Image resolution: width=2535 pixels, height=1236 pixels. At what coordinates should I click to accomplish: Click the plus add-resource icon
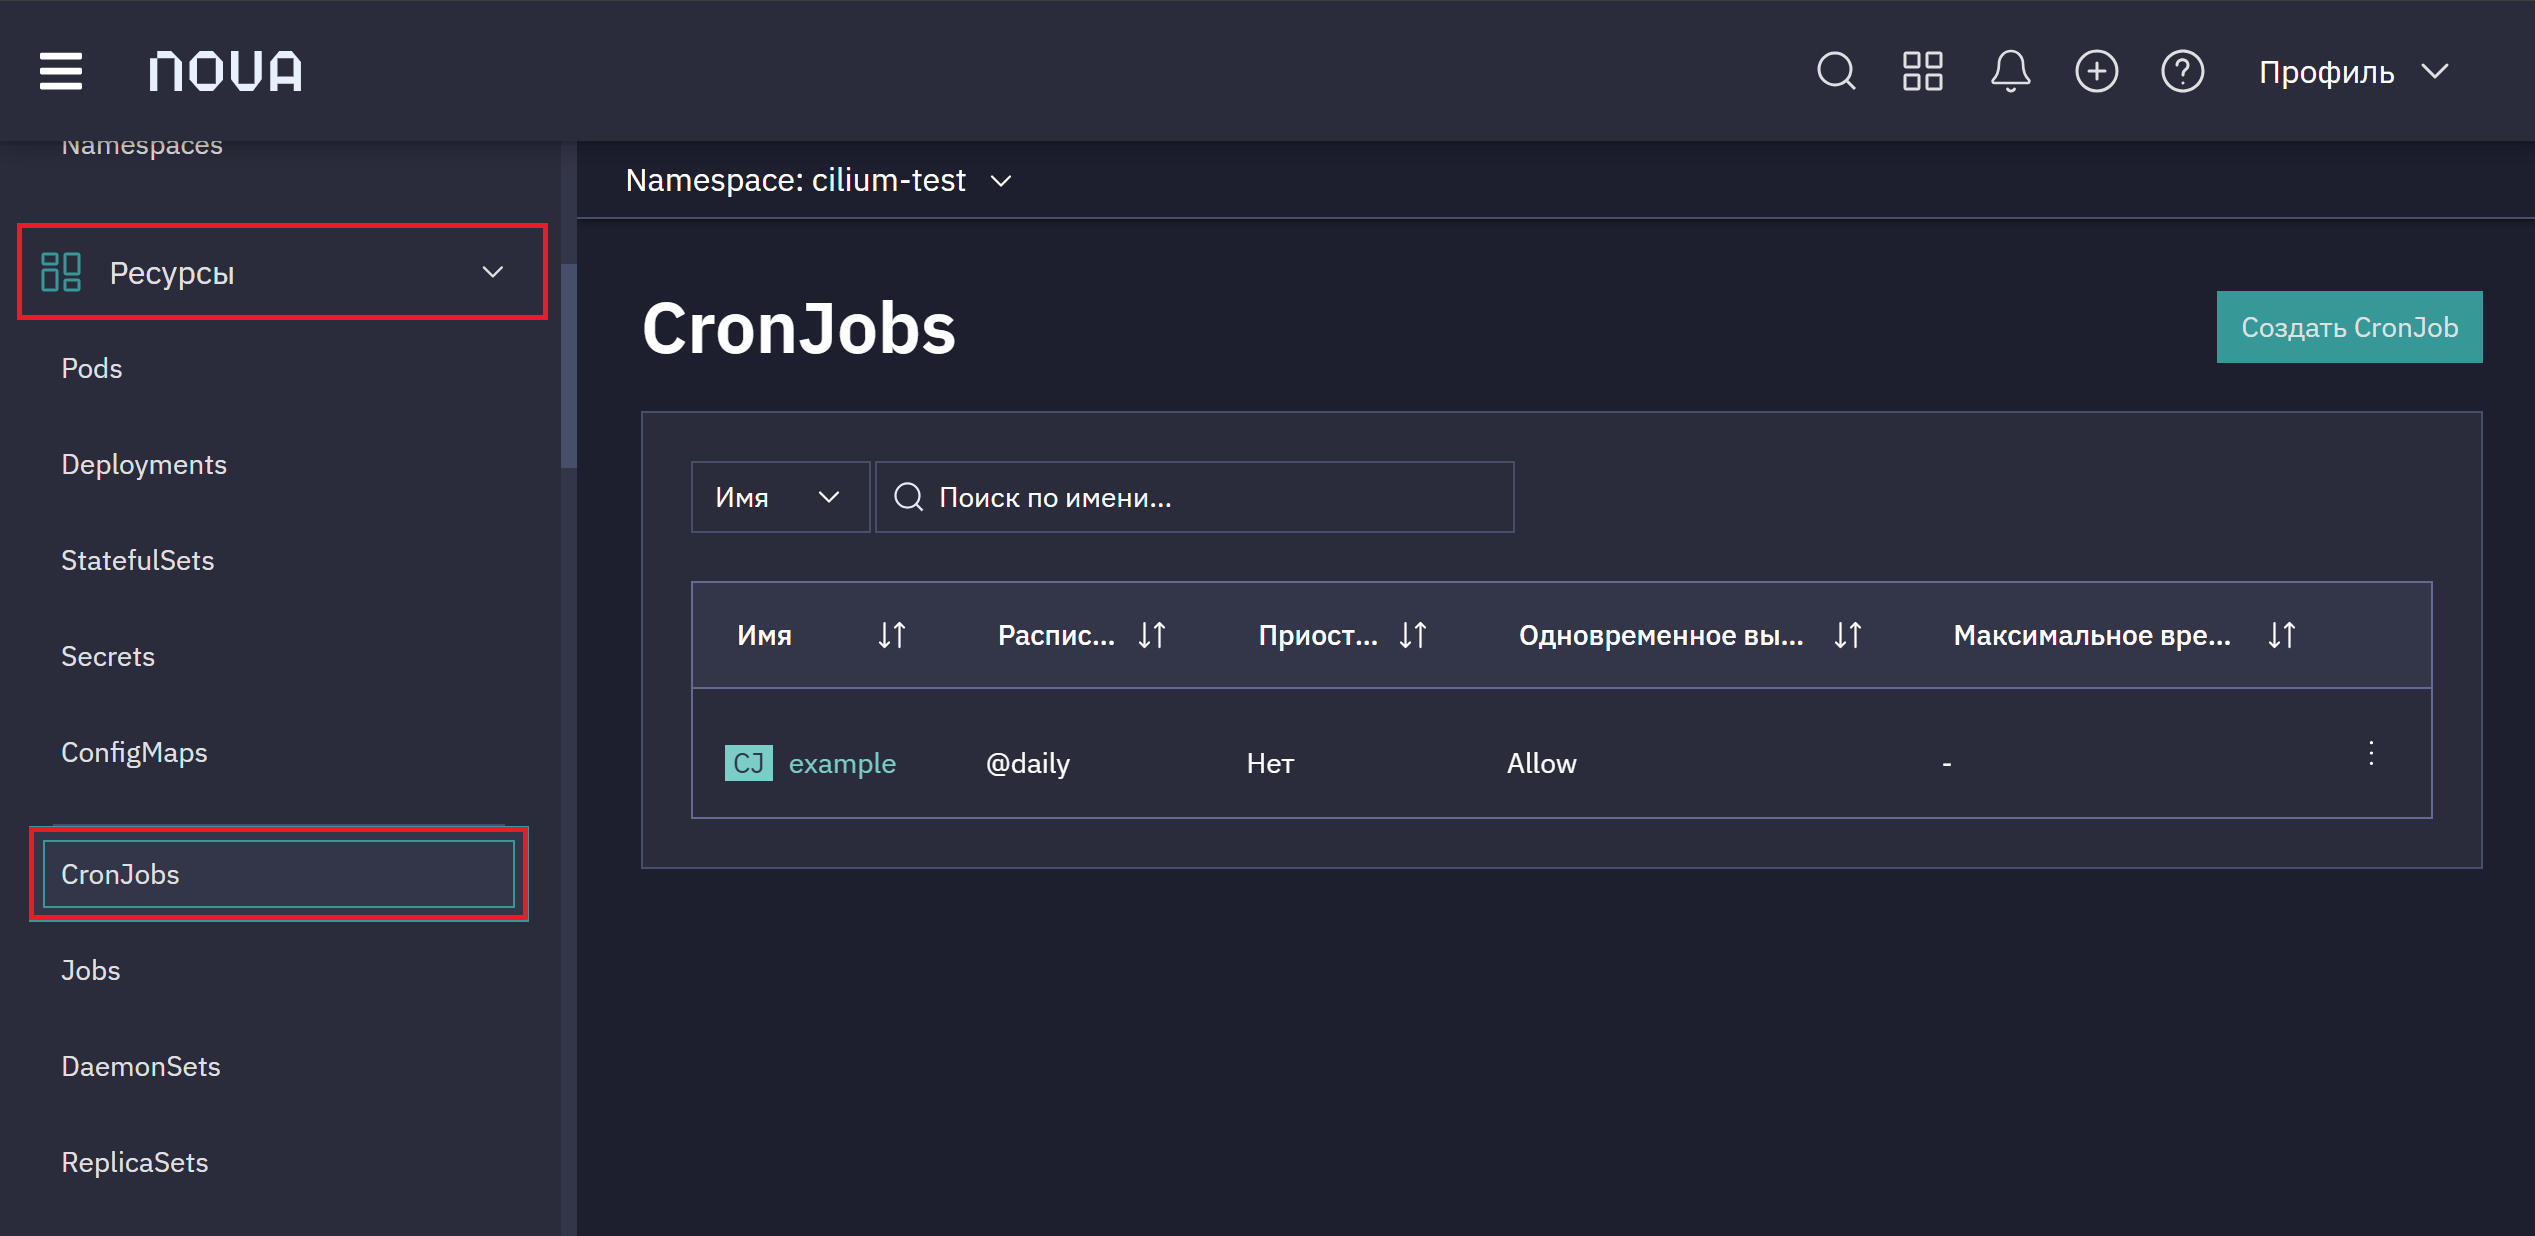click(2097, 71)
